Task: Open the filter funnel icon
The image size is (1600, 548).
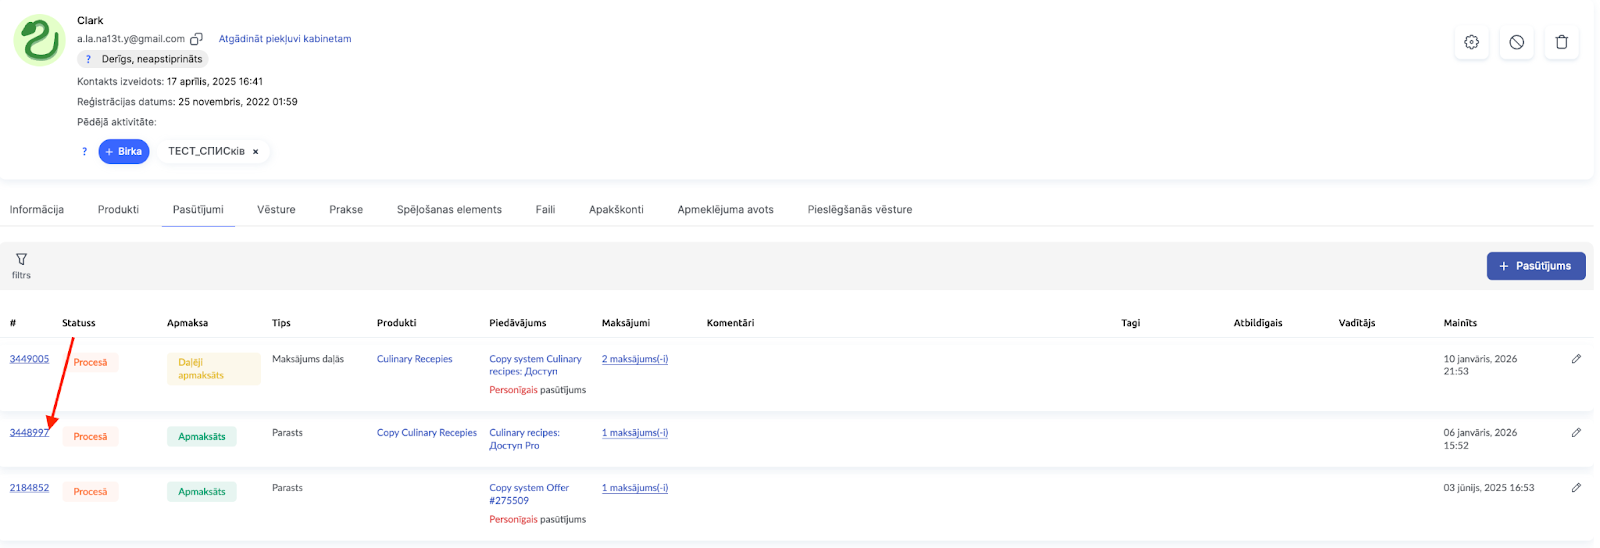Action: [x=21, y=260]
